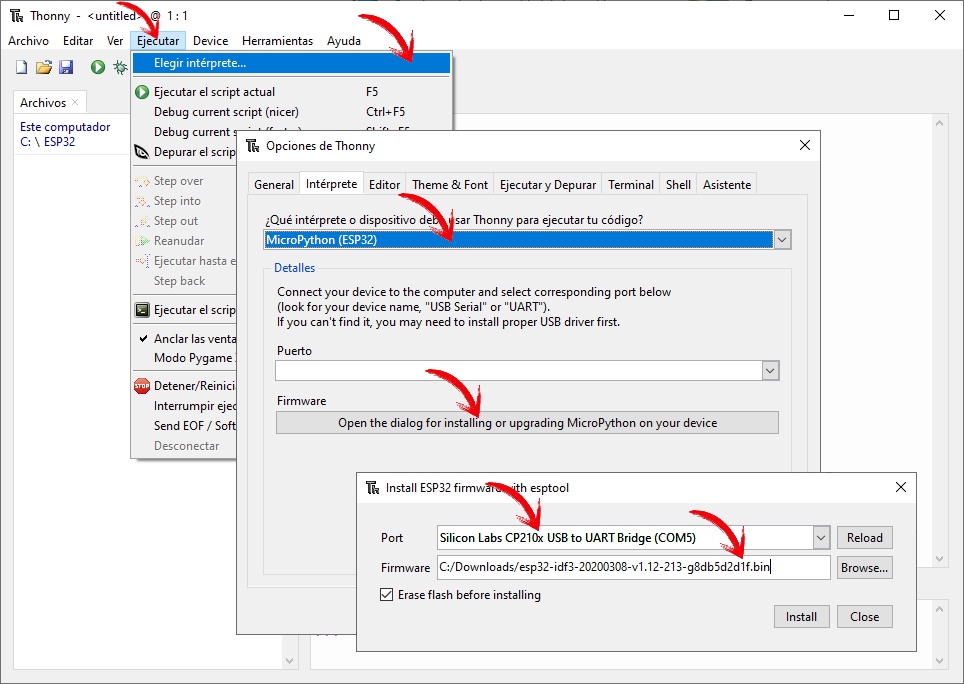Close the Install ESP32 firmware dialog window
964x684 pixels.
[x=901, y=487]
